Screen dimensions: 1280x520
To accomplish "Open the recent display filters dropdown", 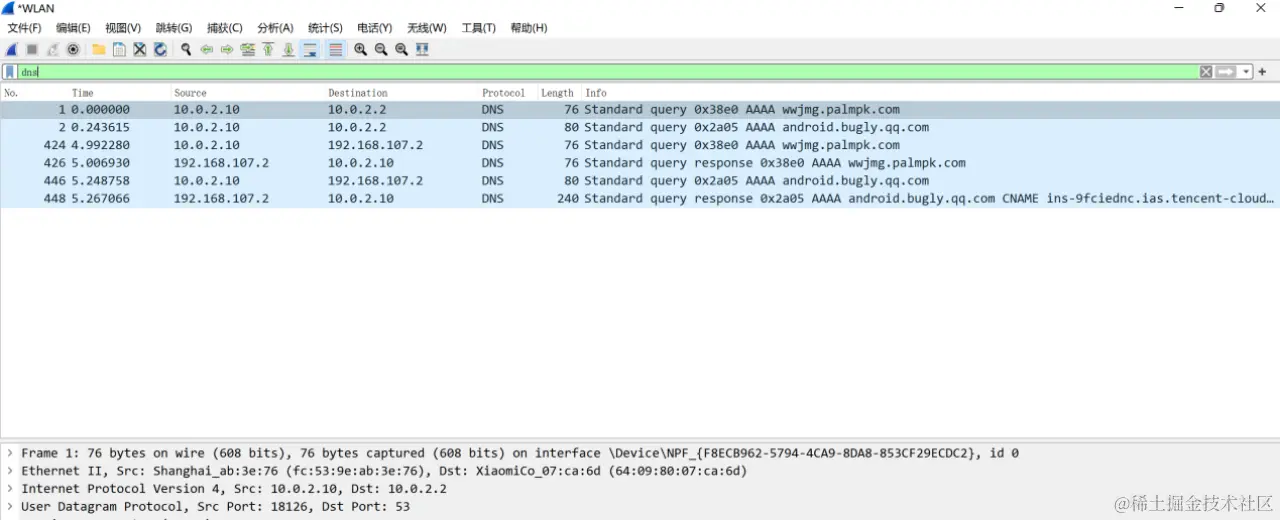I will pyautogui.click(x=1246, y=72).
